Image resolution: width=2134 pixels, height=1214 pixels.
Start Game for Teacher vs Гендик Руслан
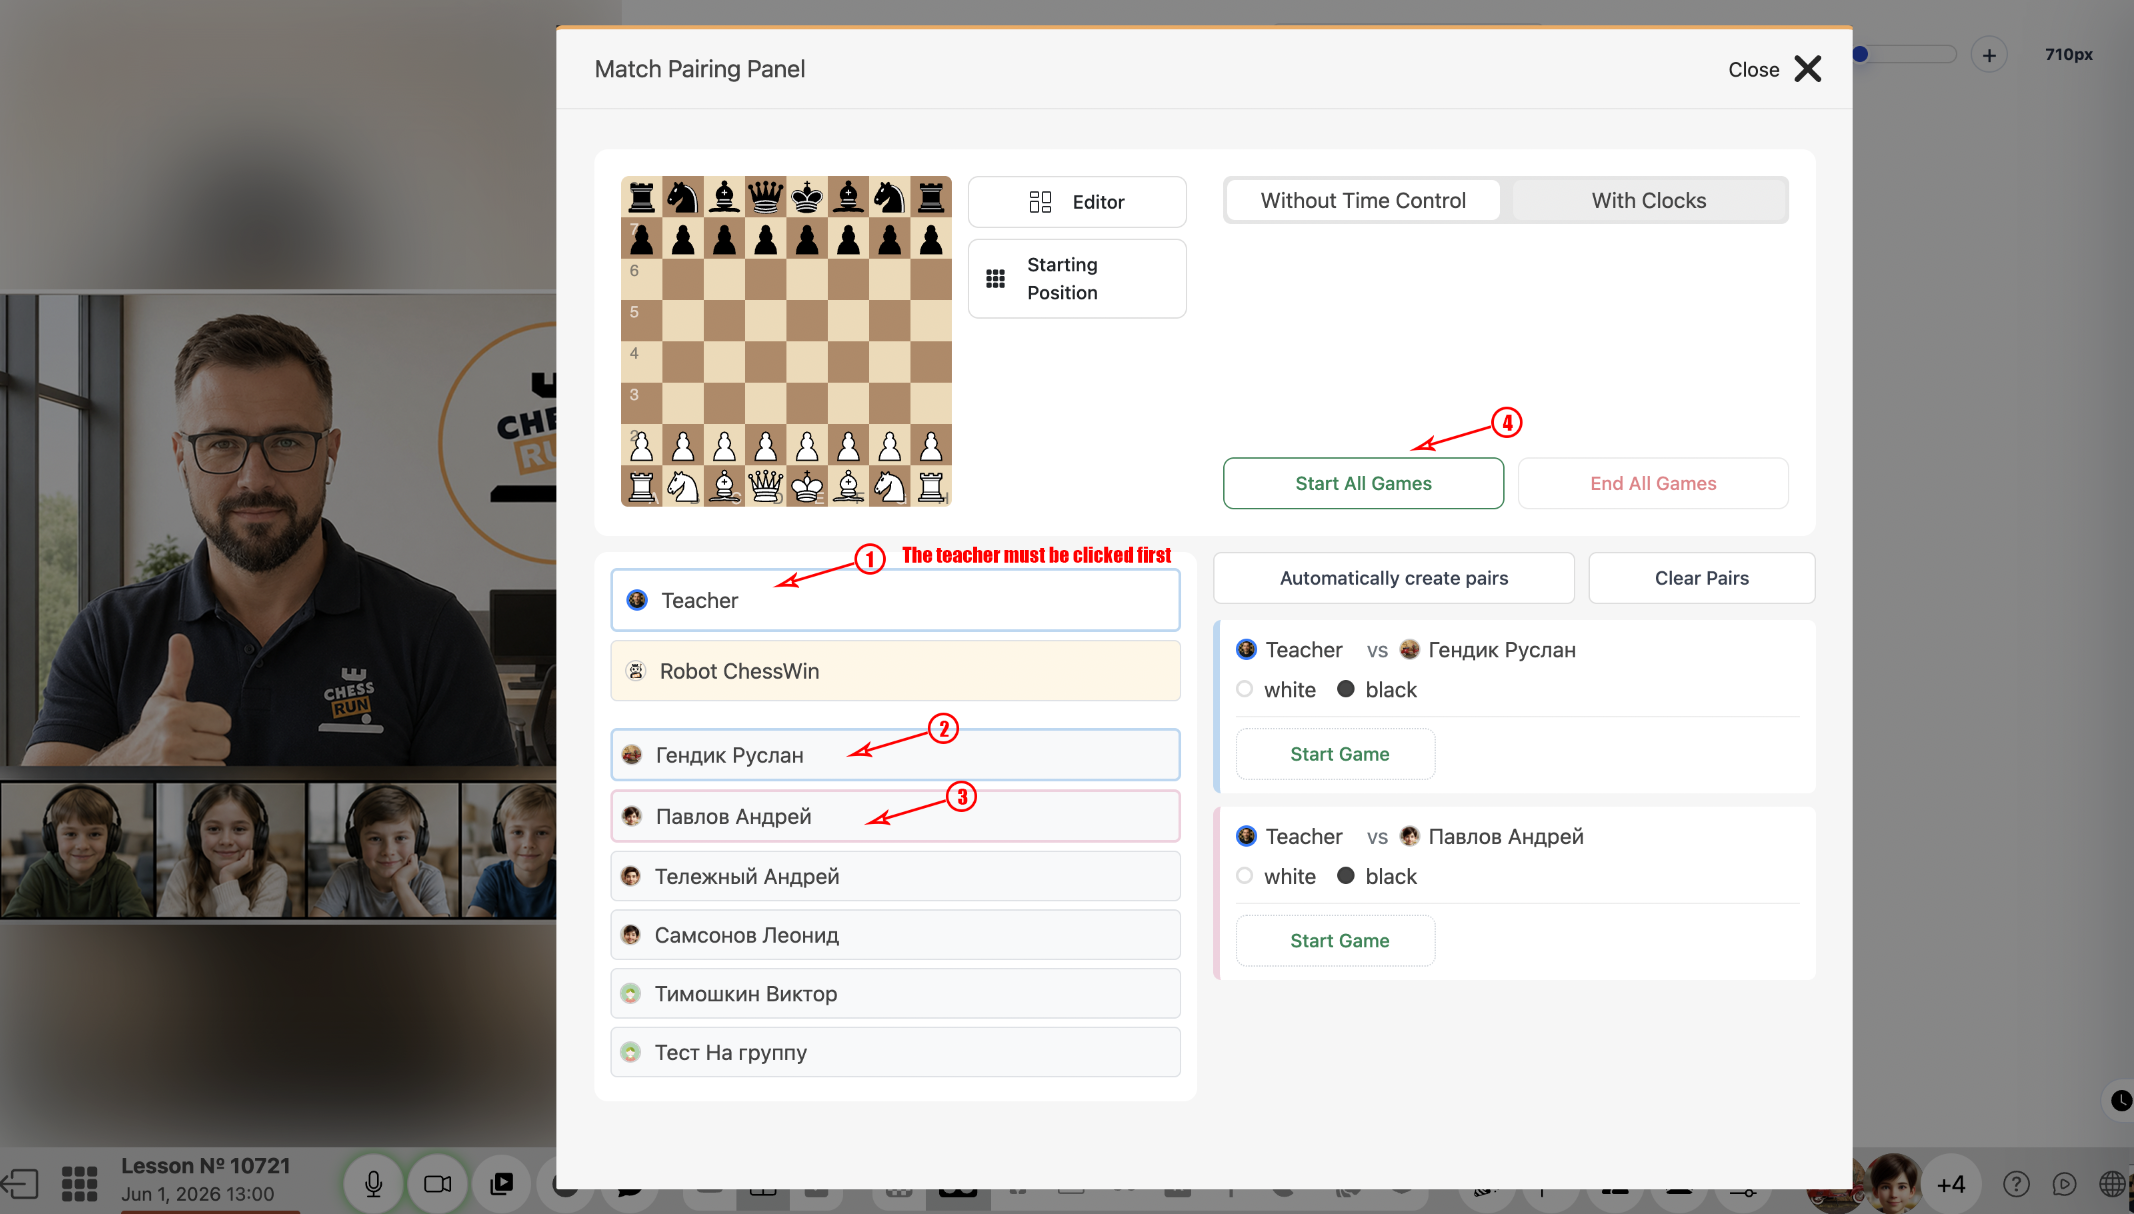pyautogui.click(x=1336, y=754)
